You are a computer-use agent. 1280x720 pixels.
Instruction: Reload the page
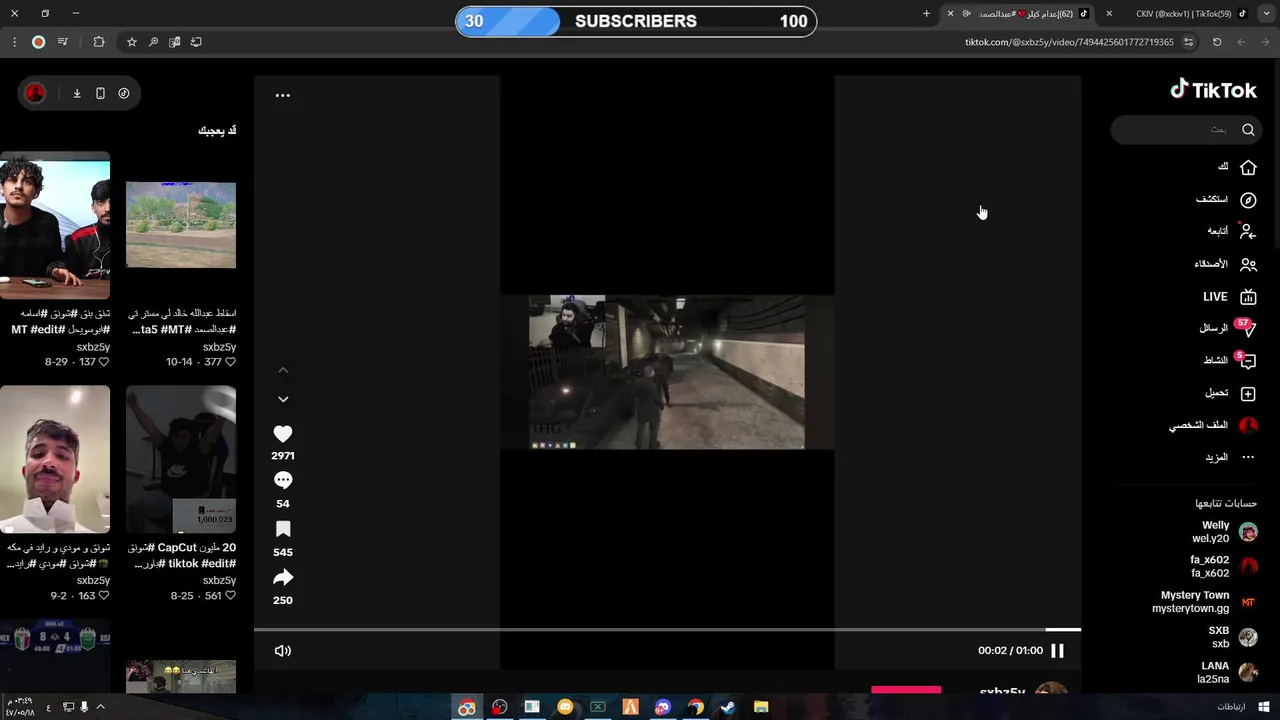(x=1217, y=42)
